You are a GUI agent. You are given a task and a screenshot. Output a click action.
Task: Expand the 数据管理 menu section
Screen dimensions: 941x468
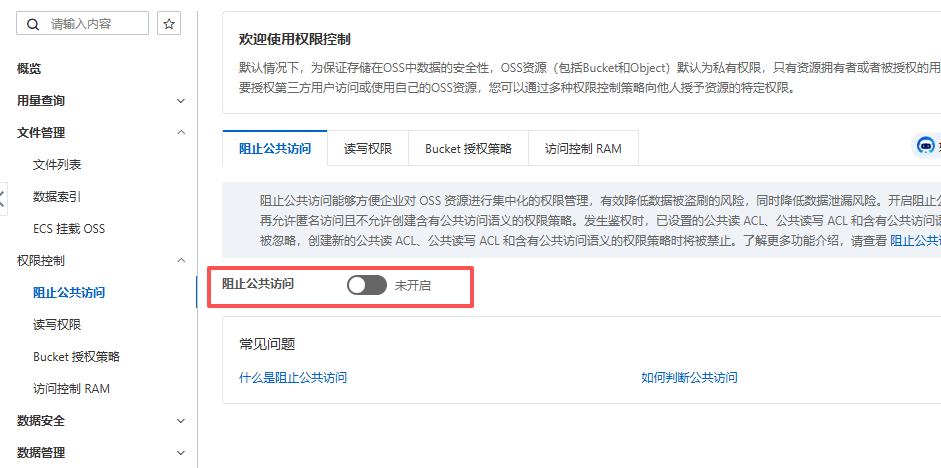click(x=181, y=453)
